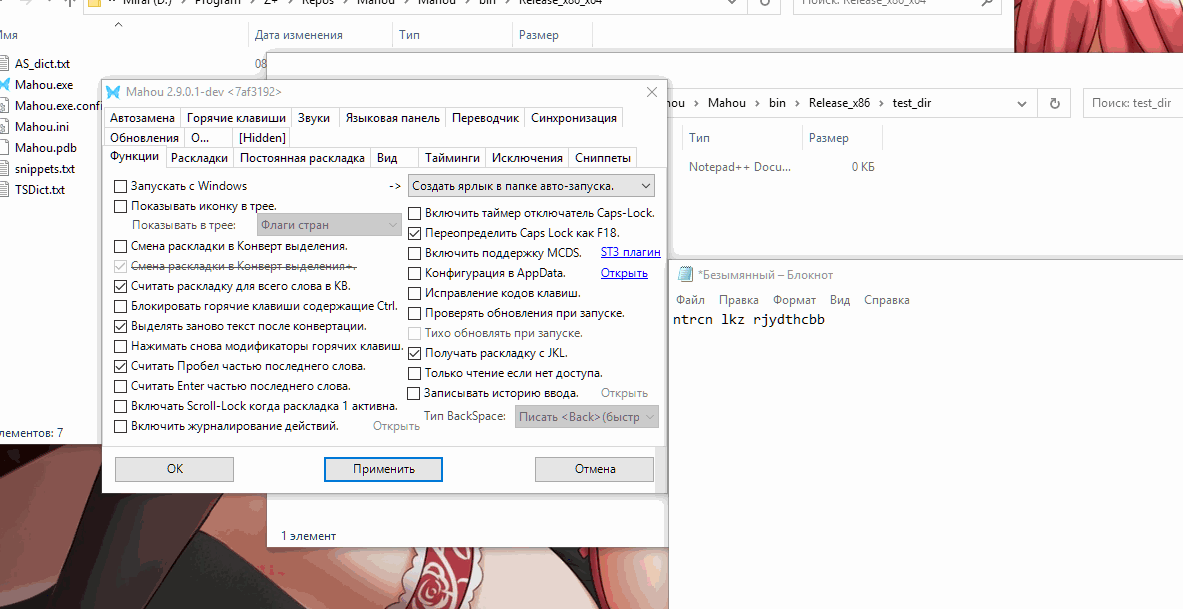
Task: Select snippets.txt file icon
Action: pyautogui.click(x=4, y=169)
